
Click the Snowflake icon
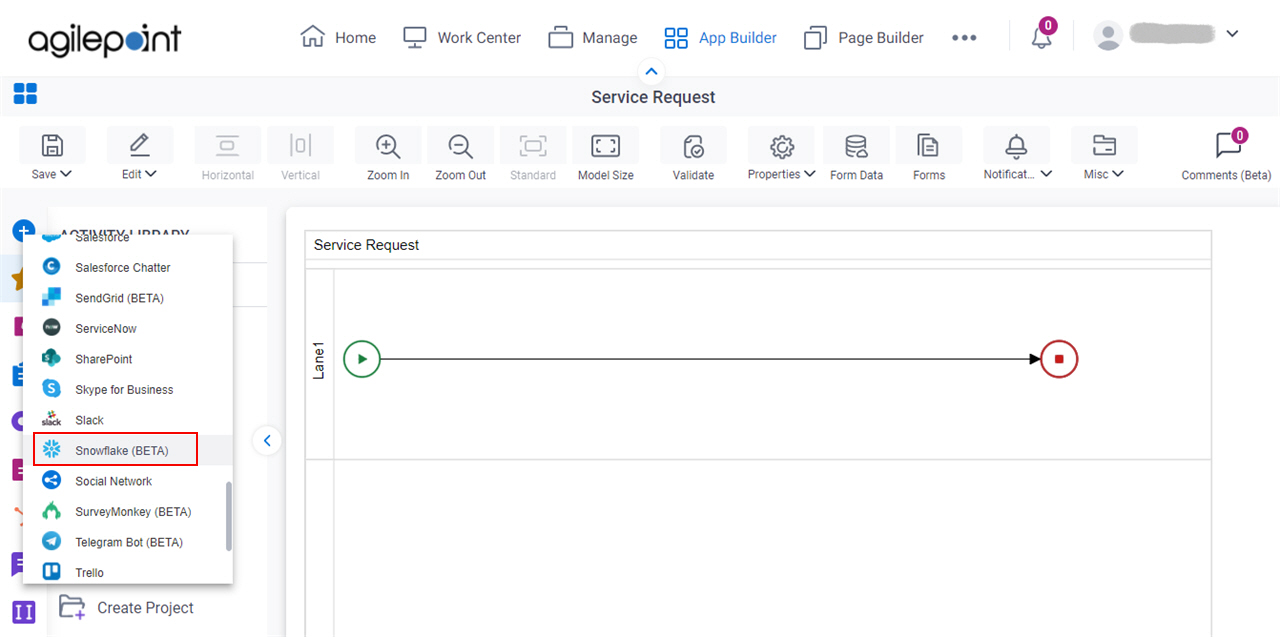click(52, 450)
